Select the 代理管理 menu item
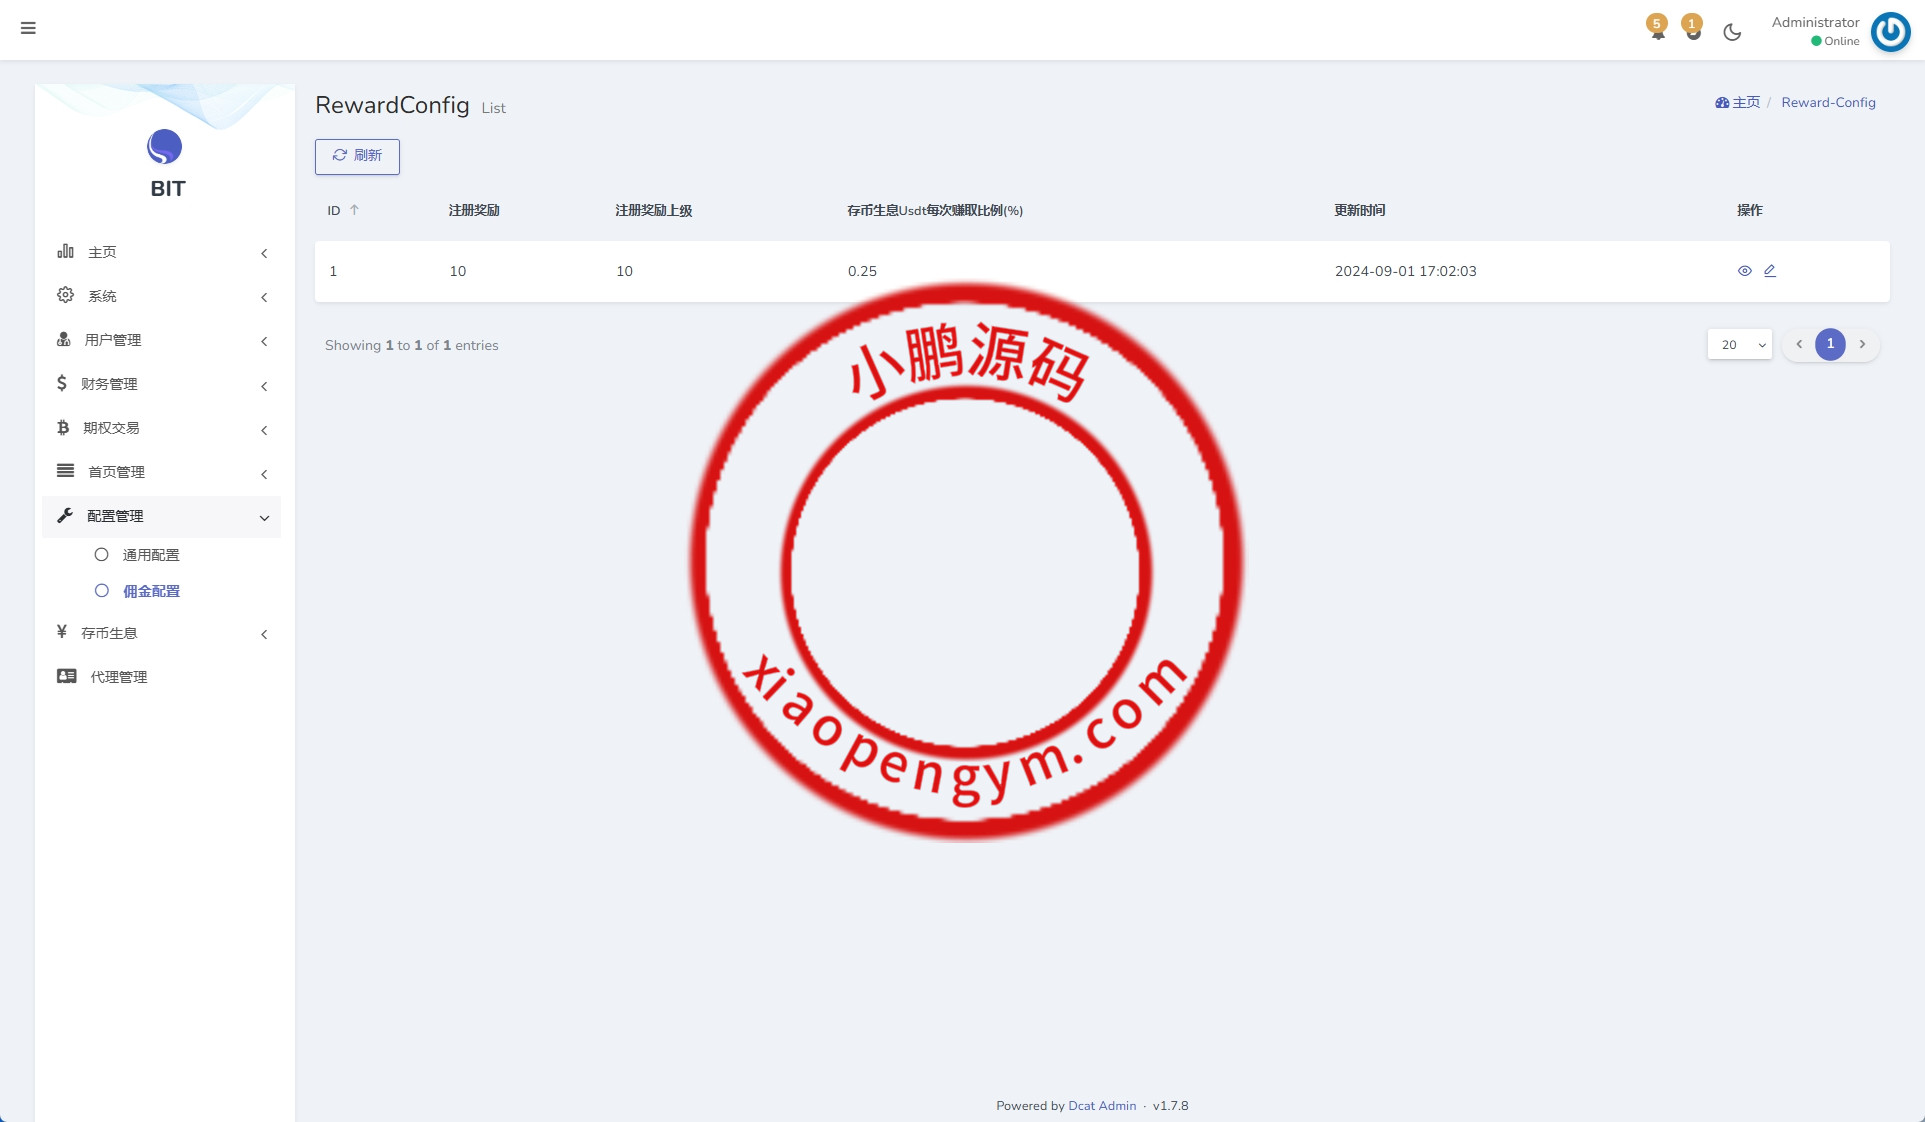Screen dimensions: 1925x1122 pyautogui.click(x=116, y=676)
